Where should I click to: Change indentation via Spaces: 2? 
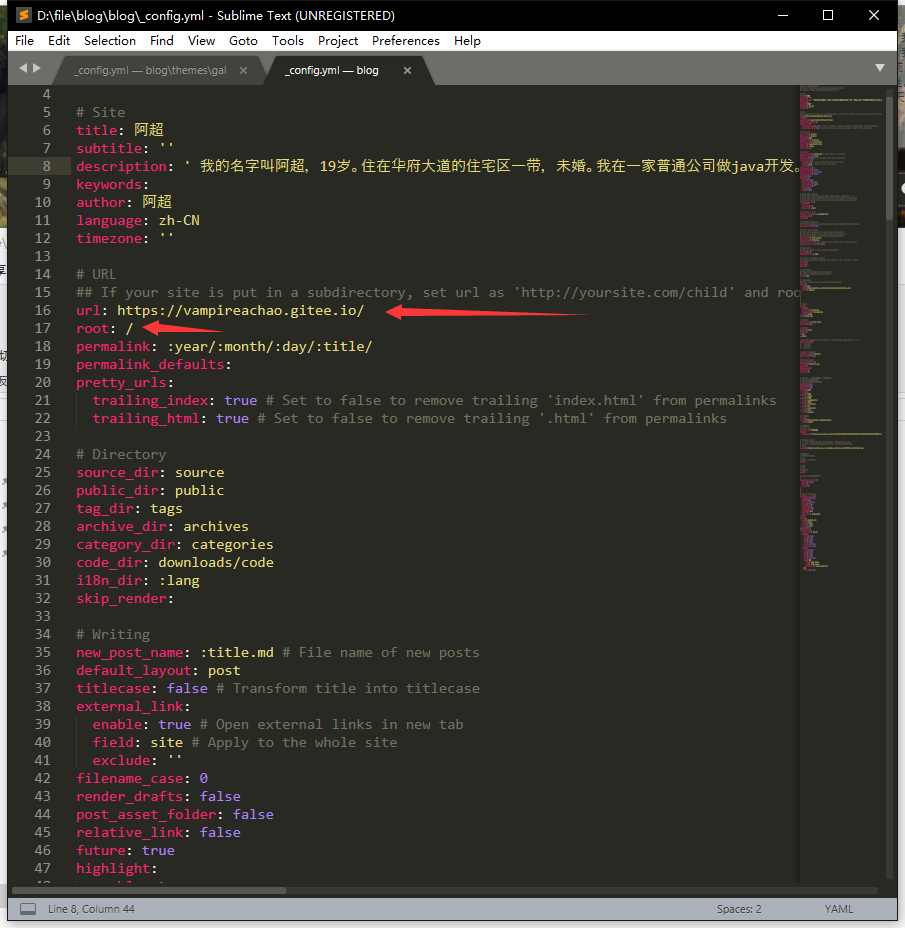738,909
